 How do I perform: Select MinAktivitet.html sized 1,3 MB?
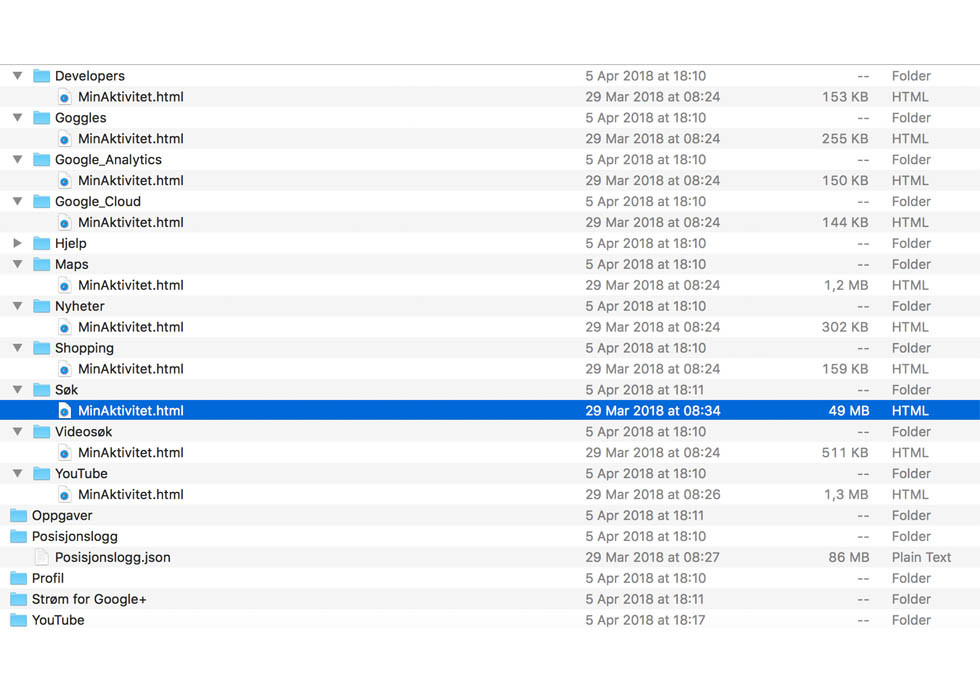pos(131,495)
